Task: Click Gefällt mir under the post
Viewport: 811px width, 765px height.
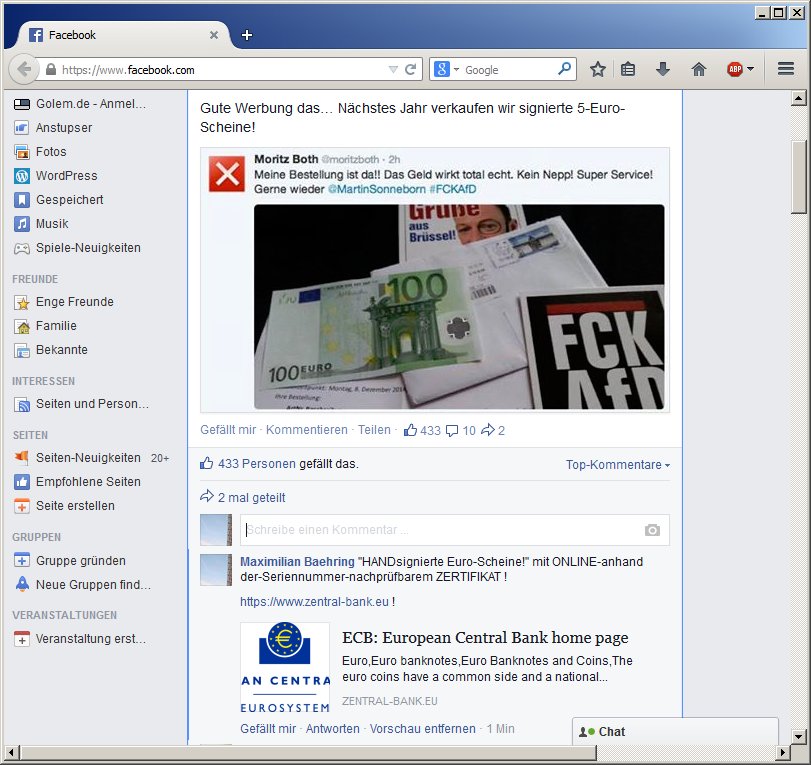Action: point(228,430)
